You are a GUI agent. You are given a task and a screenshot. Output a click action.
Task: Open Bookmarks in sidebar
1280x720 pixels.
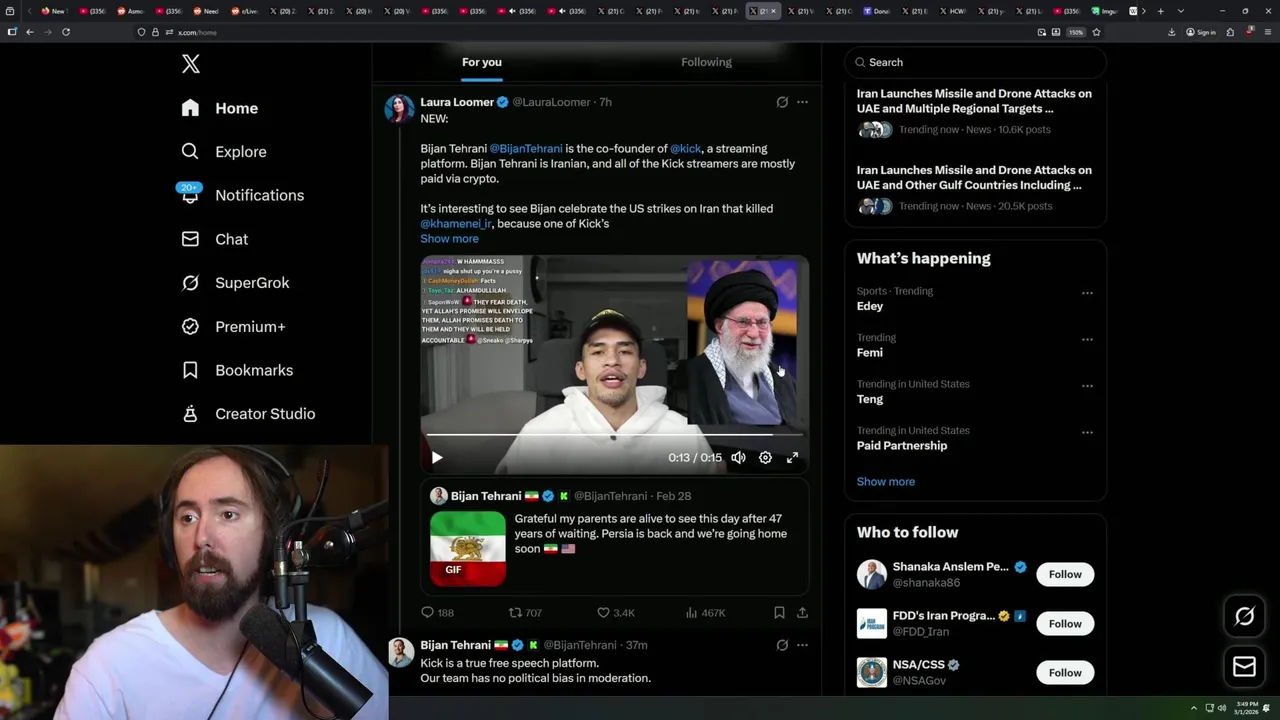point(237,370)
